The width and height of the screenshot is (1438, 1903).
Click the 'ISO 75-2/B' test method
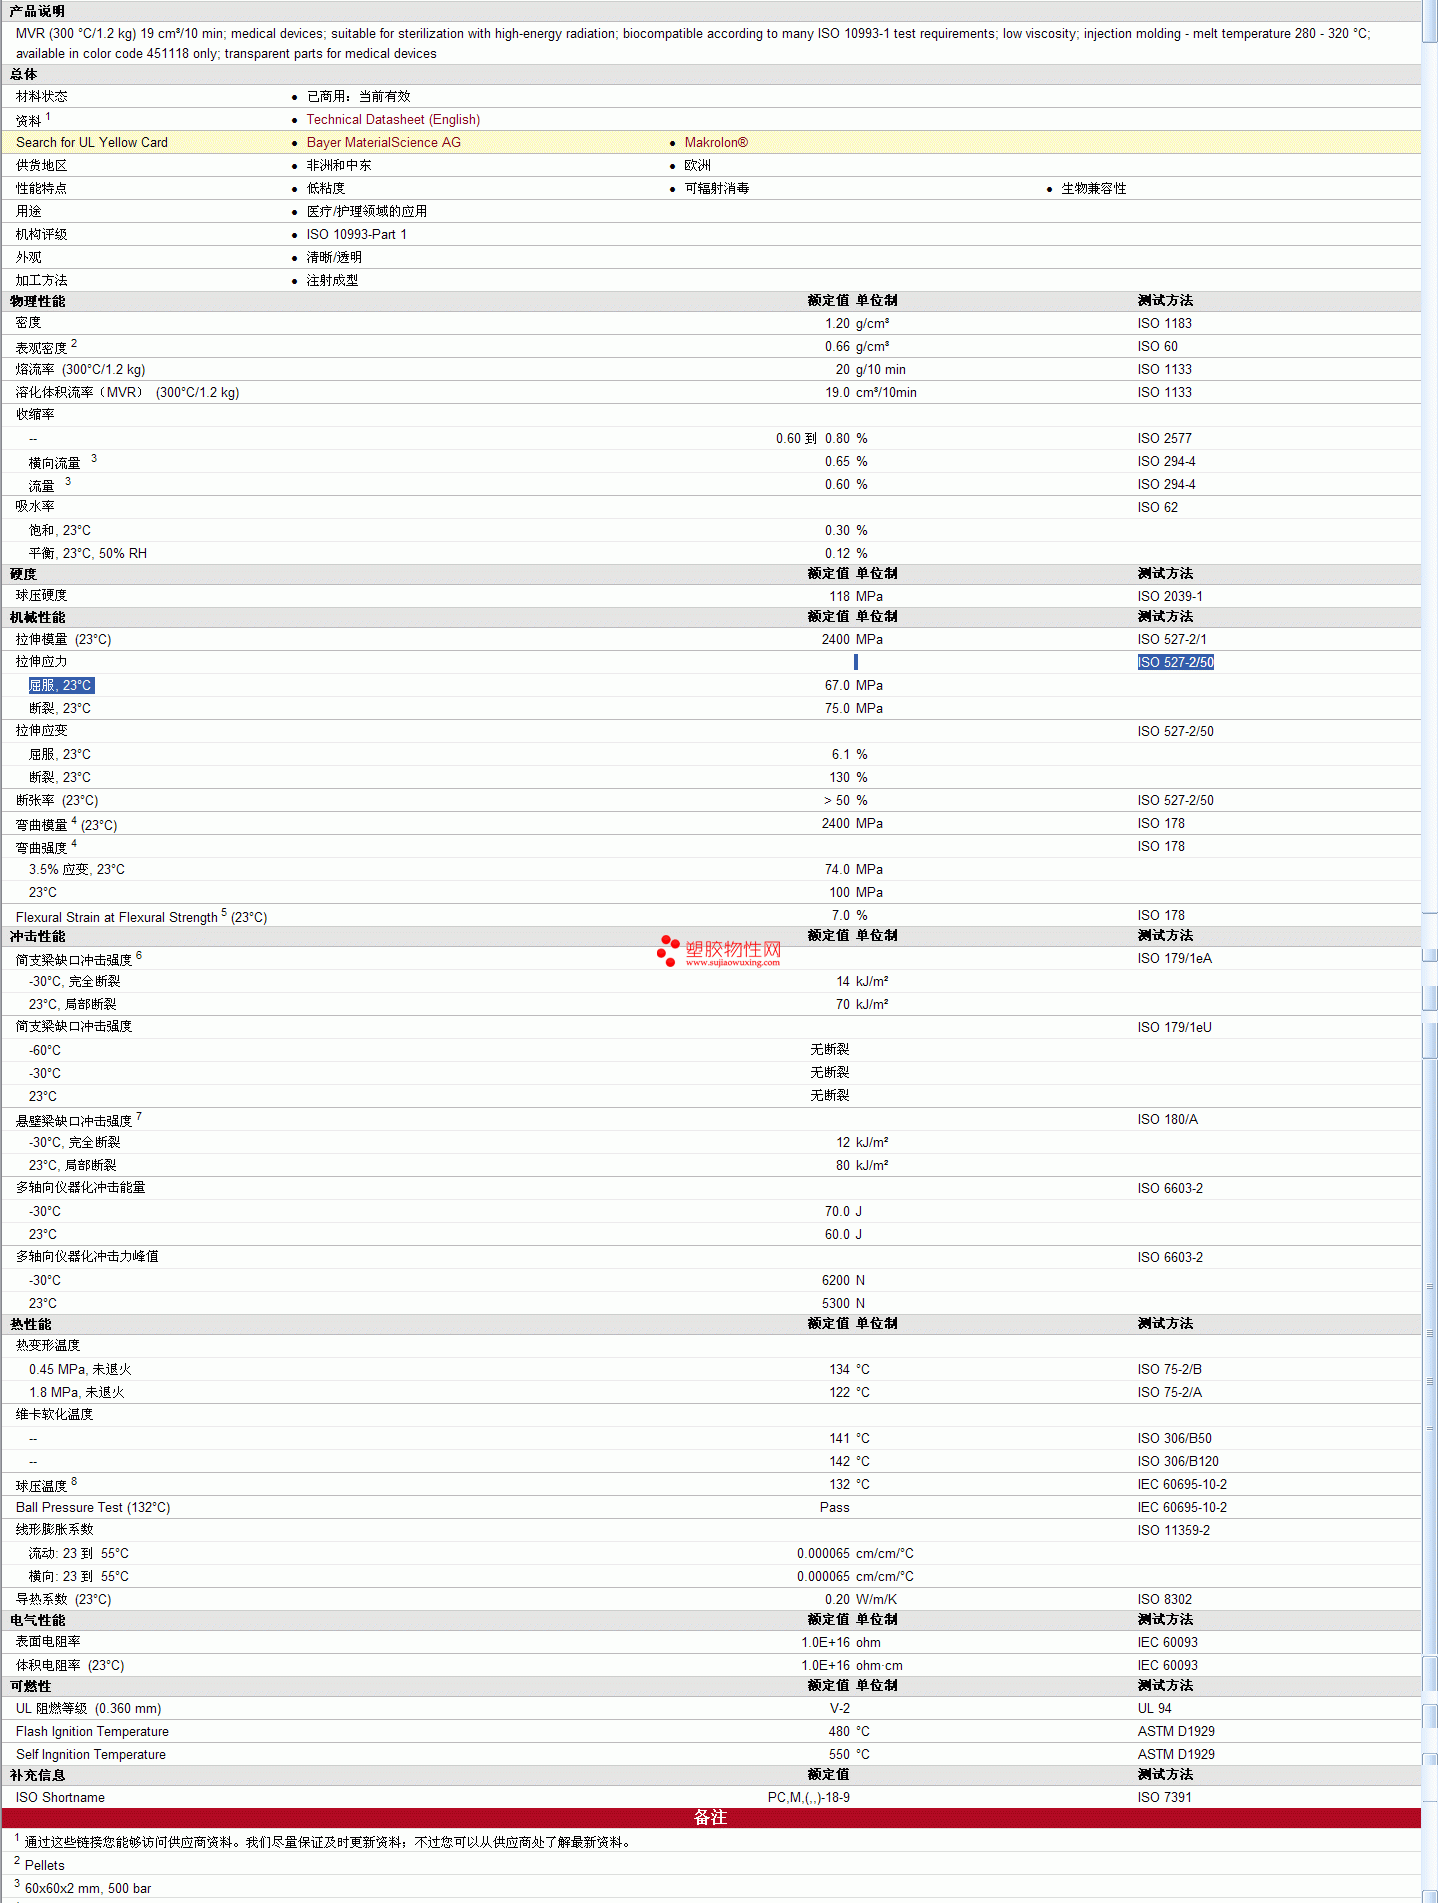[x=1170, y=1370]
